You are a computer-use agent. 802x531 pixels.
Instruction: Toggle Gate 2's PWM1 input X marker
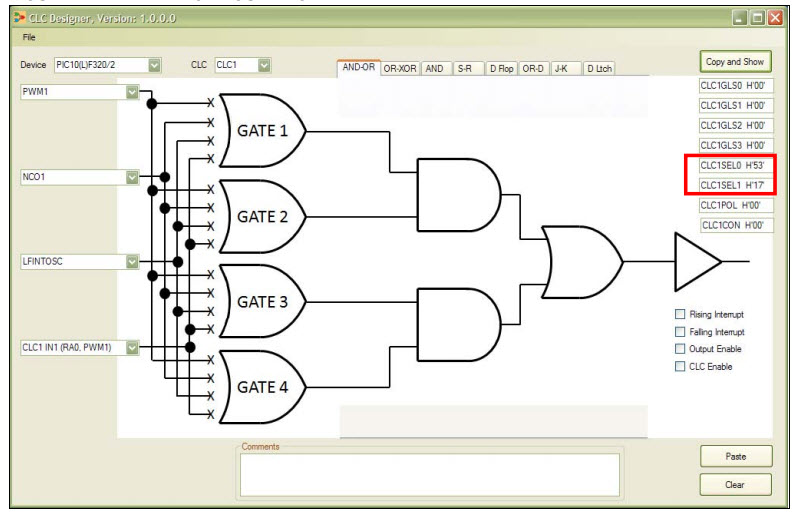pyautogui.click(x=210, y=190)
